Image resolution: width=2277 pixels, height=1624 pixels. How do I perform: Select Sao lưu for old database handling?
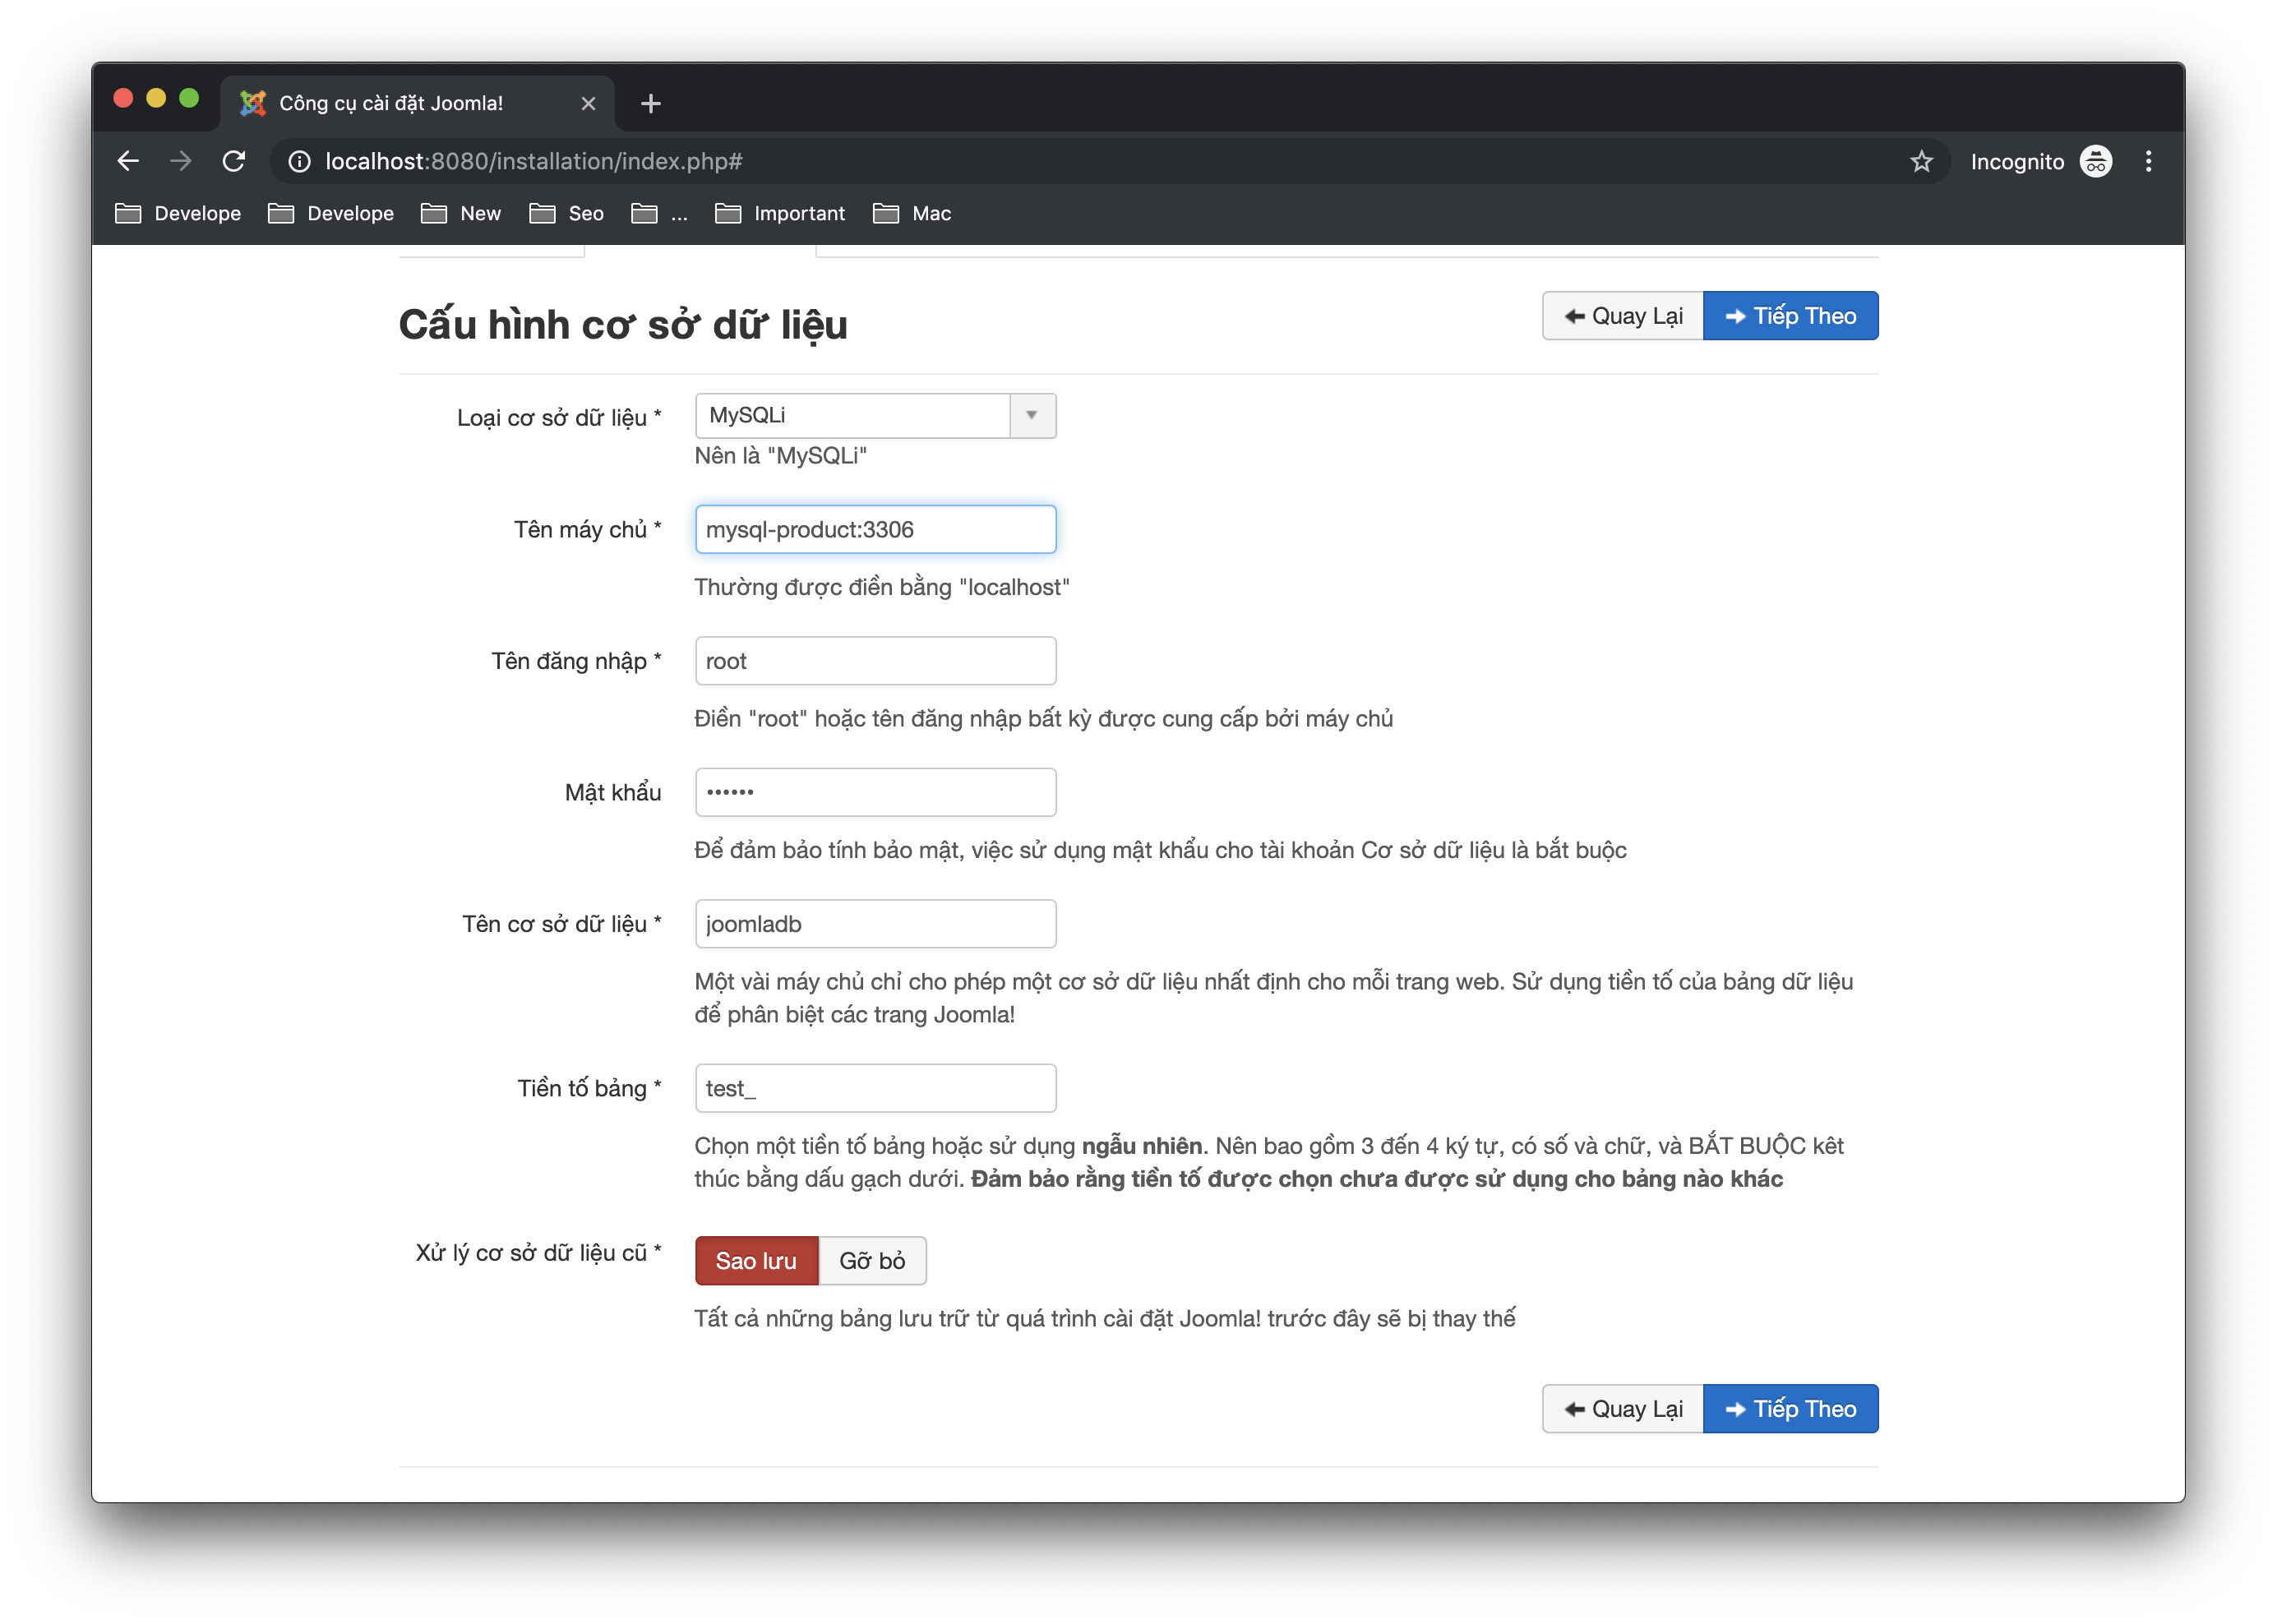pyautogui.click(x=756, y=1260)
